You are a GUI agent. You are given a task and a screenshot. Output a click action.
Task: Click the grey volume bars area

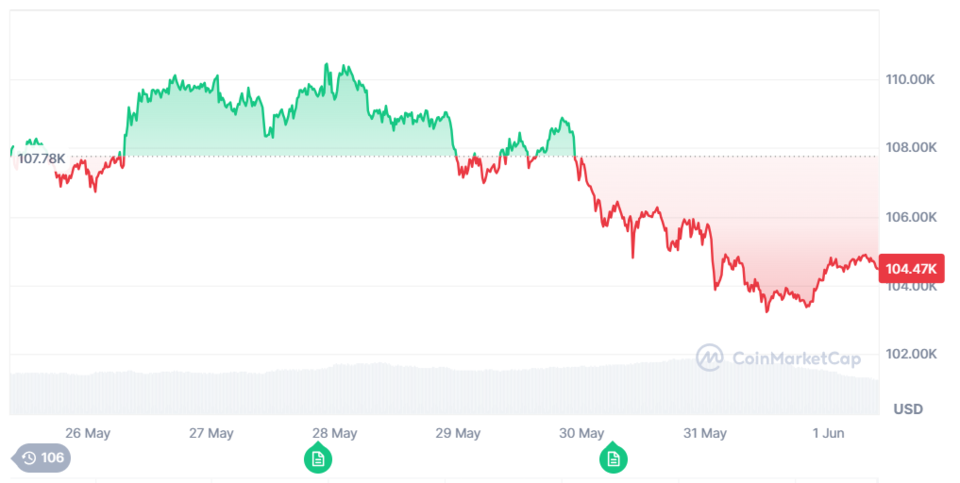point(400,392)
